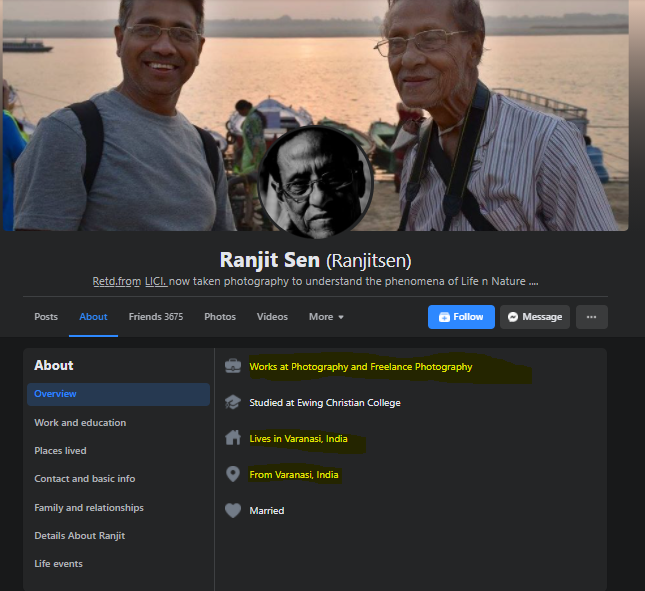Click the circular profile picture thumbnail
645x591 pixels.
point(315,182)
